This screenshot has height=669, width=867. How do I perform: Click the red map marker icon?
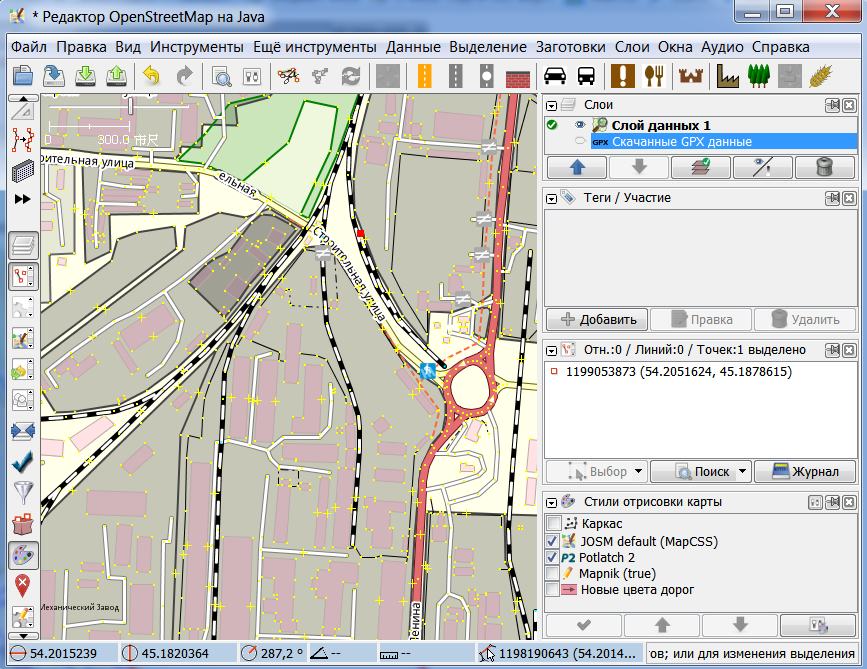click(x=23, y=586)
